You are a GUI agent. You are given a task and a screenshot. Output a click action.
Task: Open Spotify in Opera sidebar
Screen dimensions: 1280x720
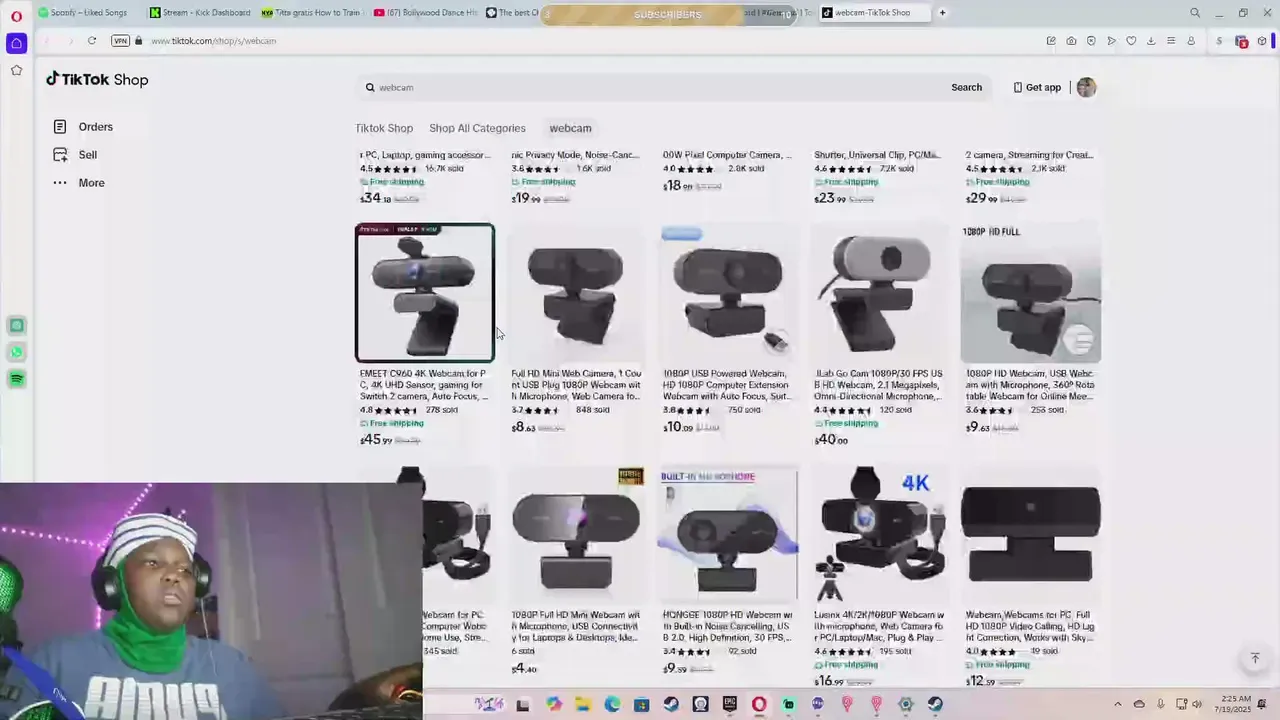[16, 379]
